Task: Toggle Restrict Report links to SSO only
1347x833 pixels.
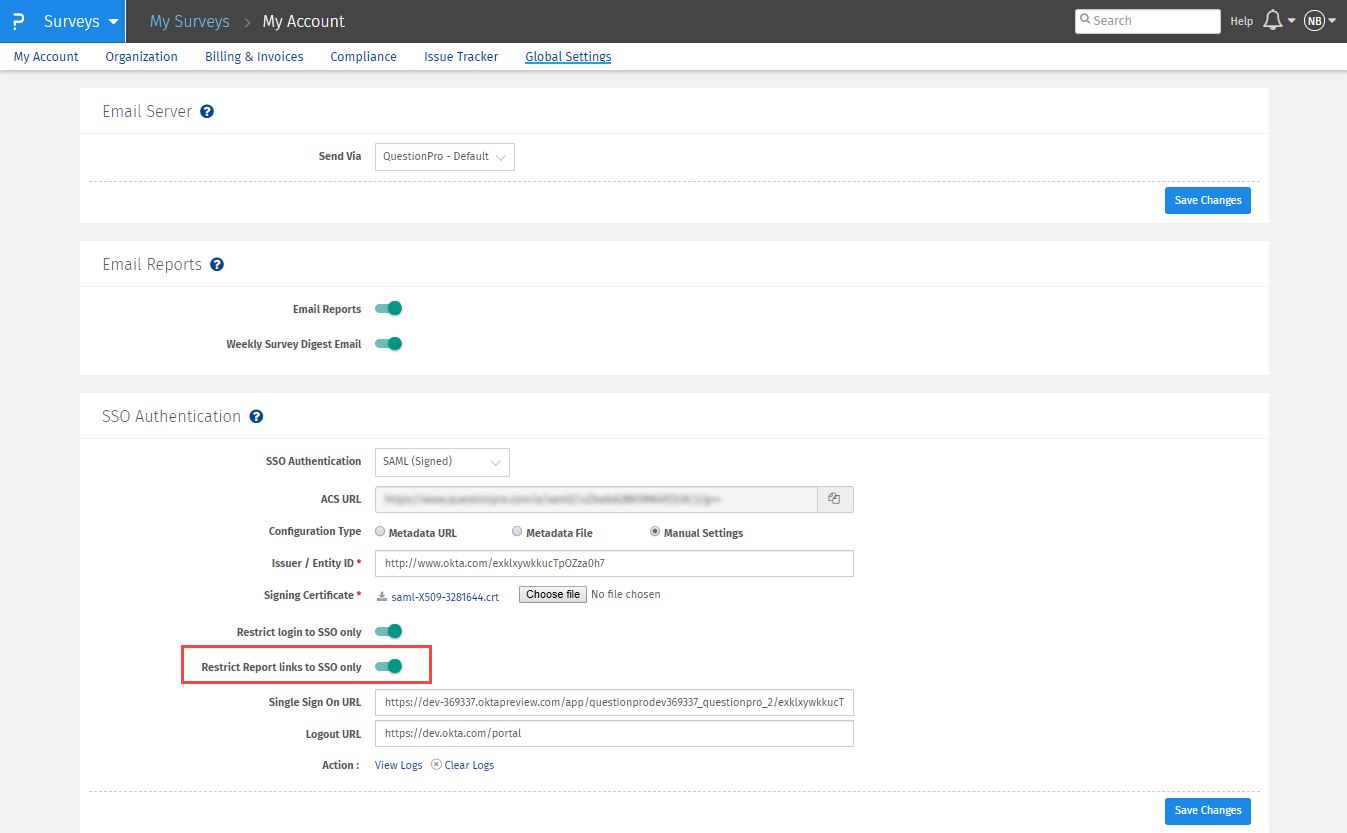Action: [388, 666]
